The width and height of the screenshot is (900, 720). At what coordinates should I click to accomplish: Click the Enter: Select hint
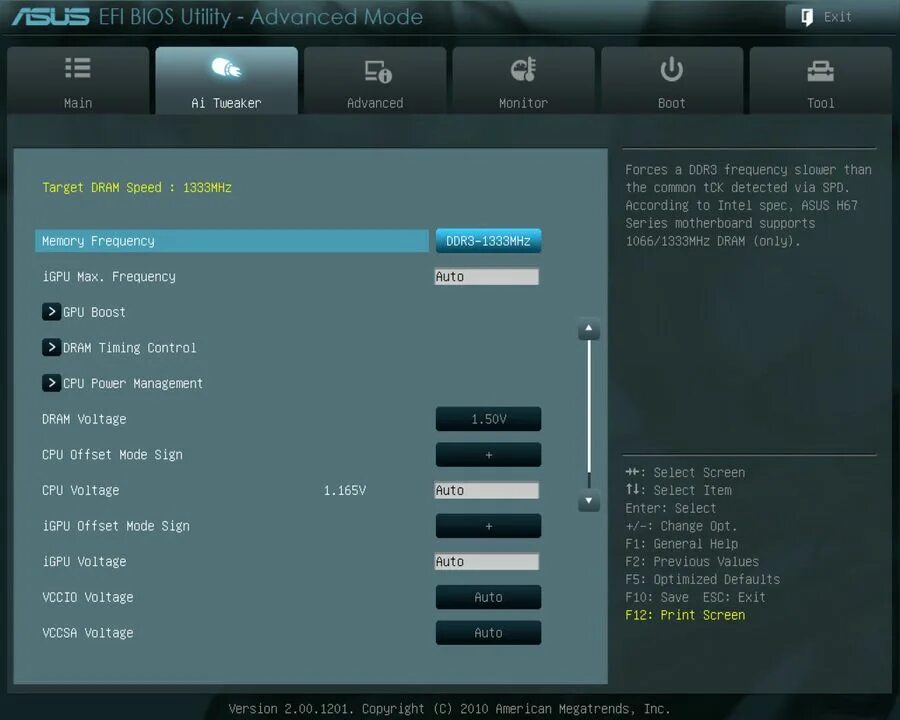671,508
